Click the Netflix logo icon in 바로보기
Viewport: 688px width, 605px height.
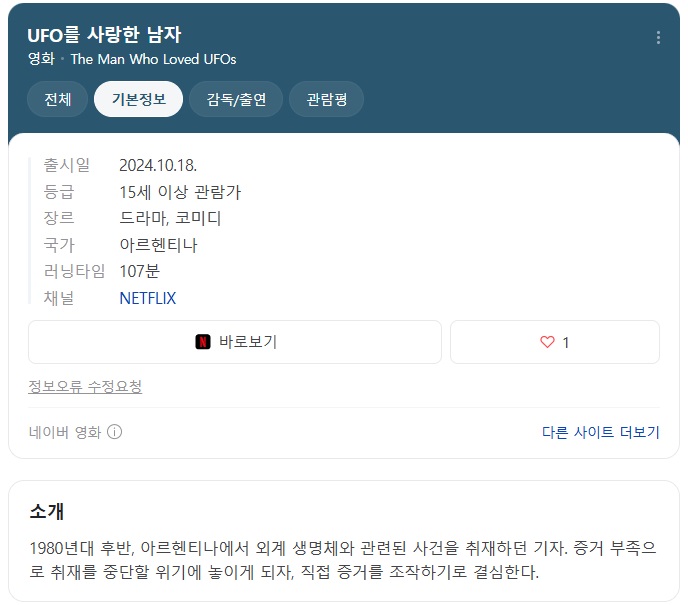203,342
